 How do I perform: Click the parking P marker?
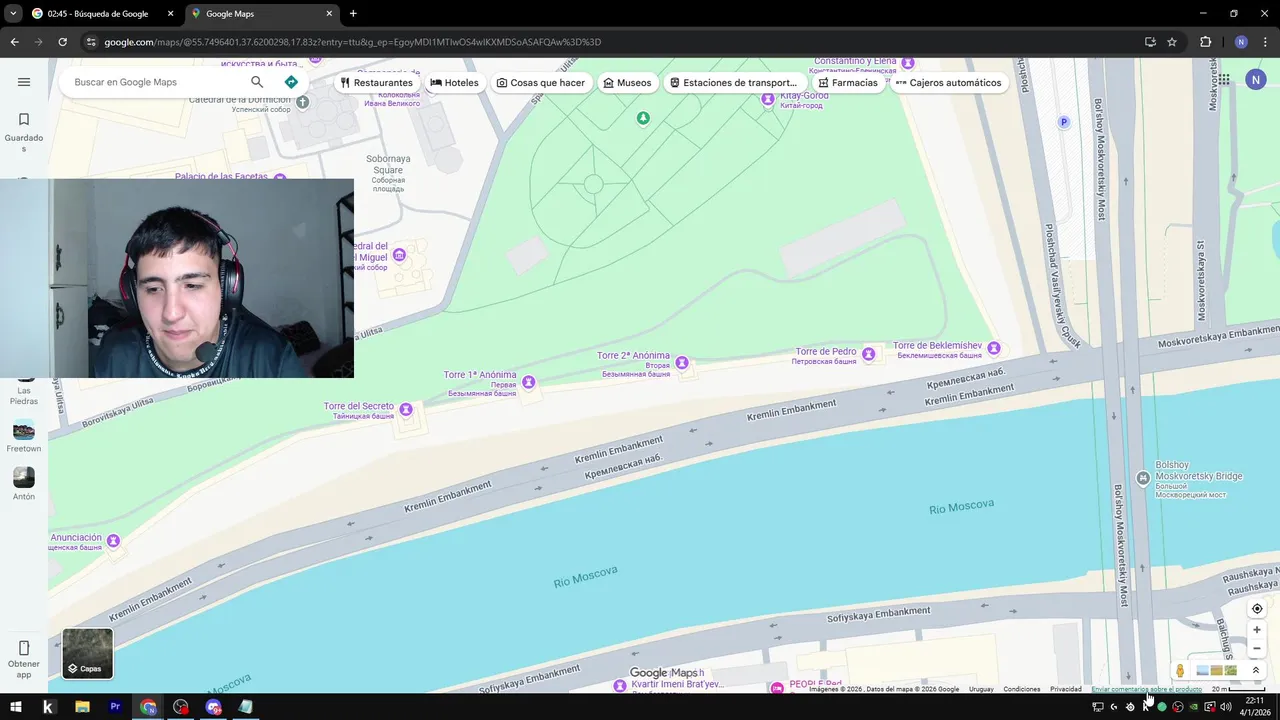(x=1064, y=122)
